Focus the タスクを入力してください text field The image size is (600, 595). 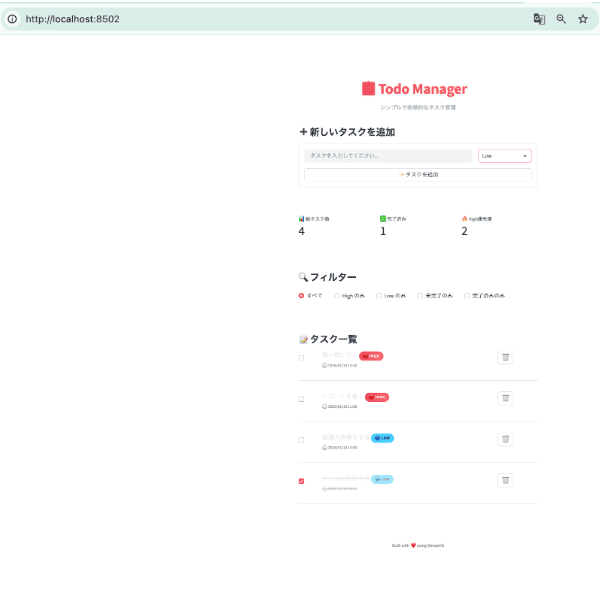pos(388,156)
